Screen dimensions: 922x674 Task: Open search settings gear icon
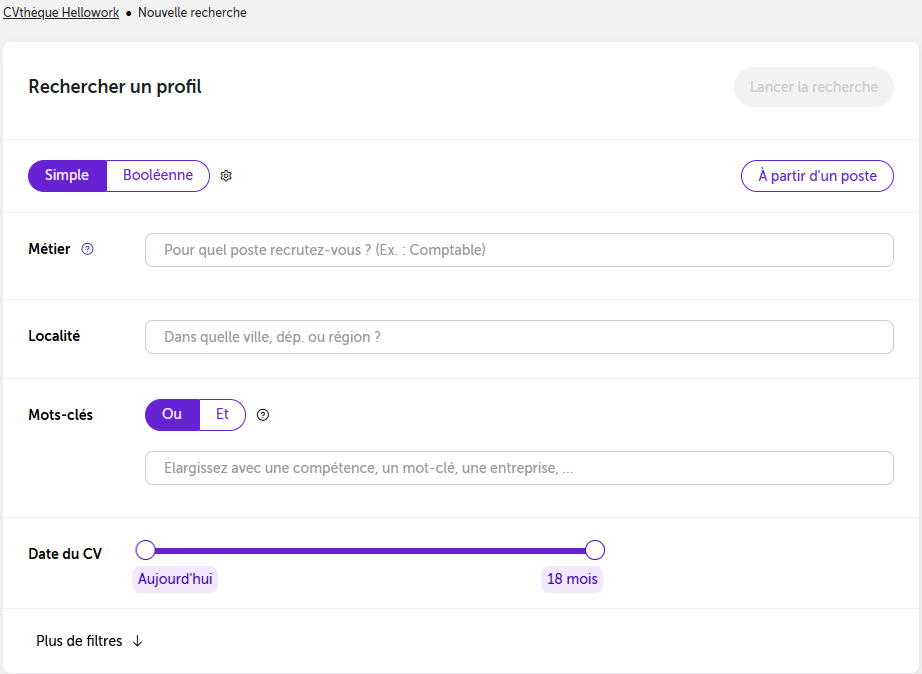[226, 176]
